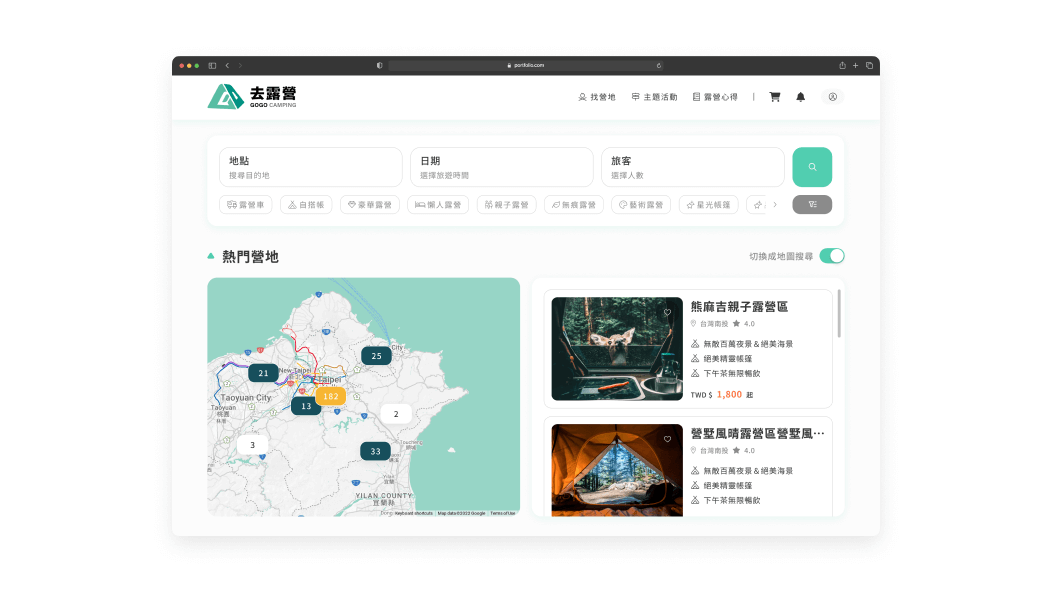
Task: Open the user account icon
Action: [833, 97]
